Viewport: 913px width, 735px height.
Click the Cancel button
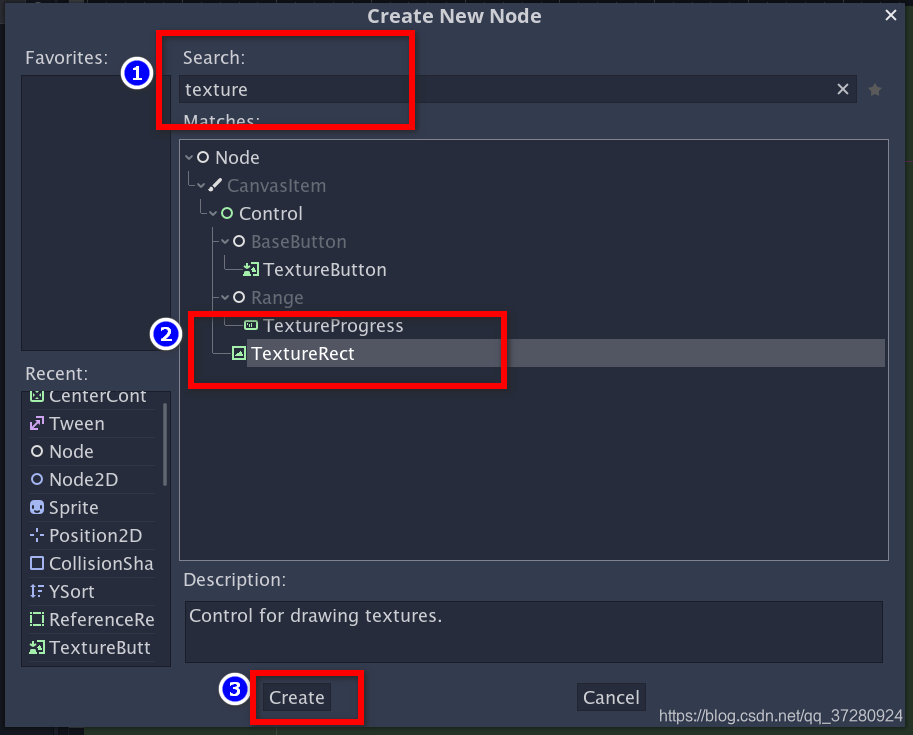click(x=611, y=697)
